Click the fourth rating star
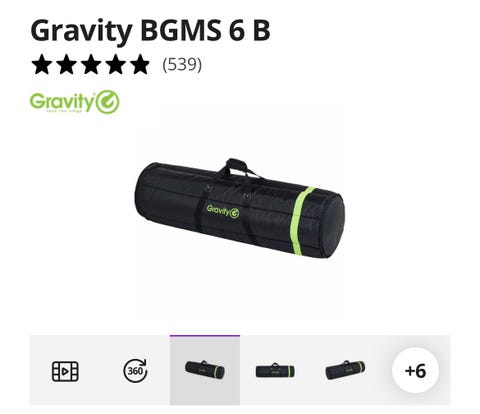Image resolution: width=480 pixels, height=414 pixels. tap(115, 64)
